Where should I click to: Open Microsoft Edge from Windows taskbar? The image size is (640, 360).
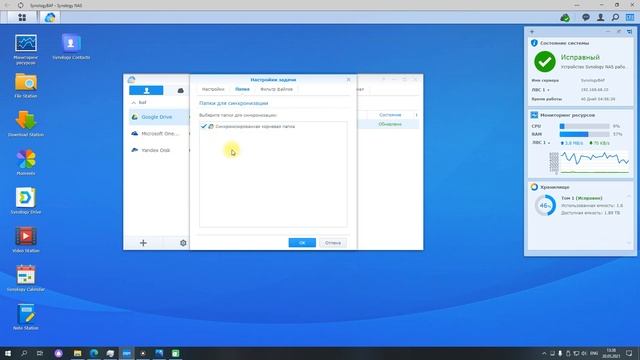click(x=94, y=353)
